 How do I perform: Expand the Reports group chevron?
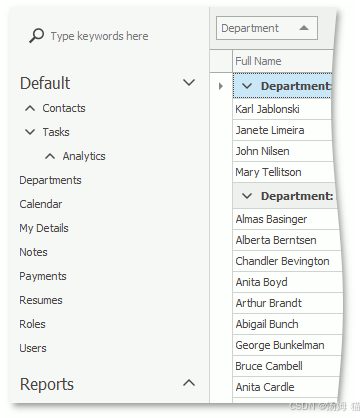[189, 383]
